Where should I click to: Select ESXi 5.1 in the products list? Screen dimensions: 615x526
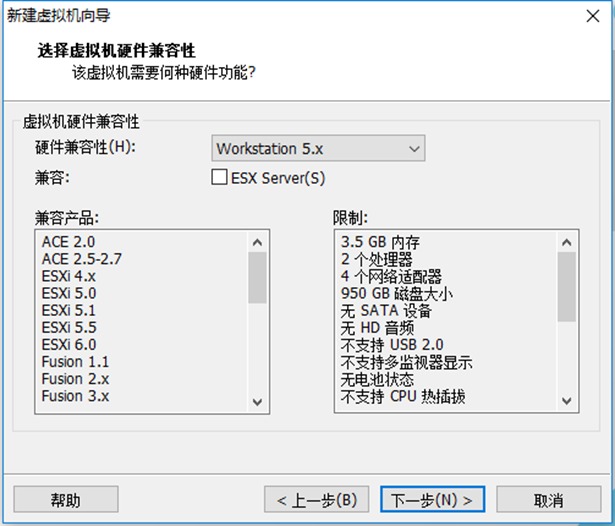69,310
